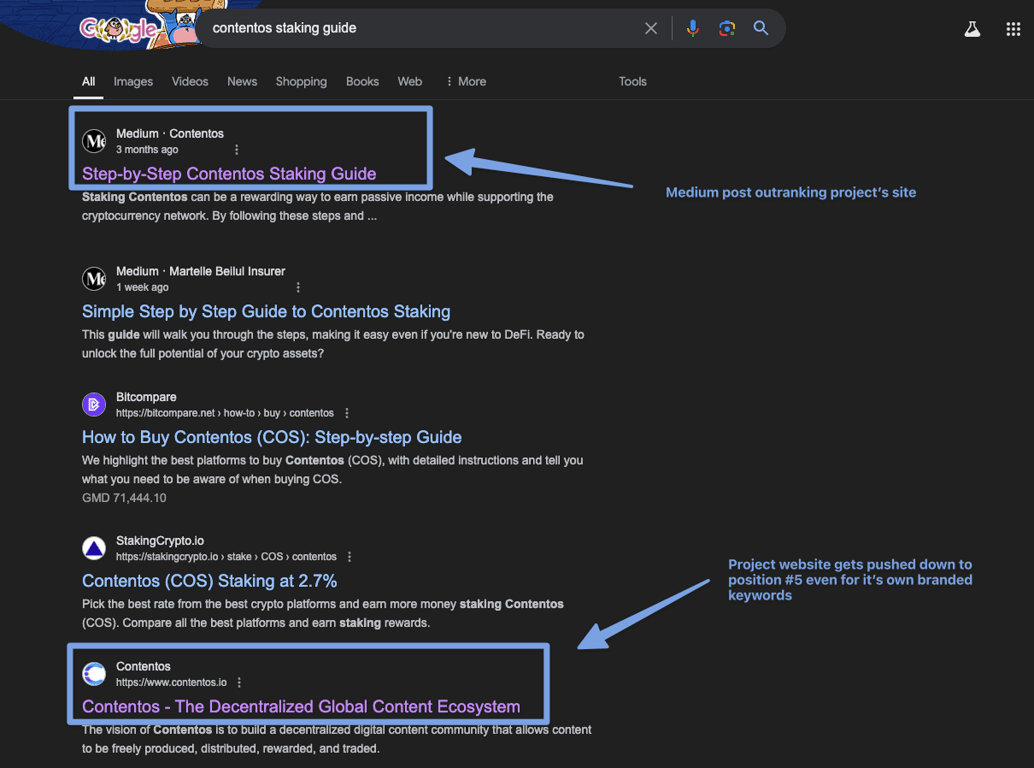Click the Medium favicon for Contentos result
The image size is (1034, 768).
click(94, 141)
